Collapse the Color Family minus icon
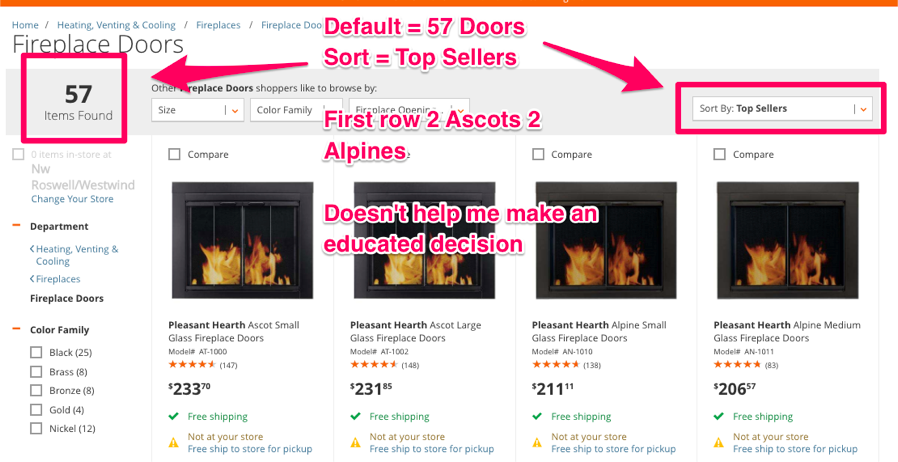 click(x=16, y=329)
